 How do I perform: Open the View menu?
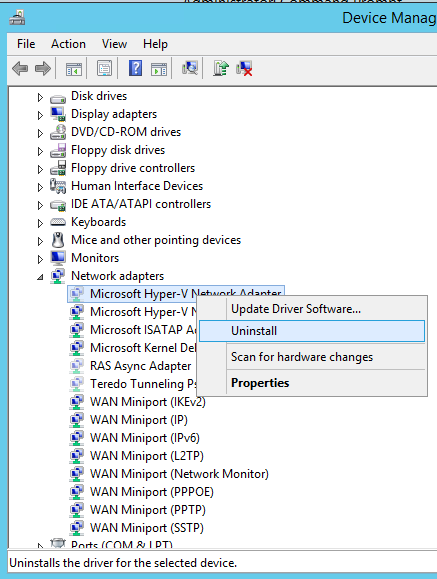(x=114, y=44)
